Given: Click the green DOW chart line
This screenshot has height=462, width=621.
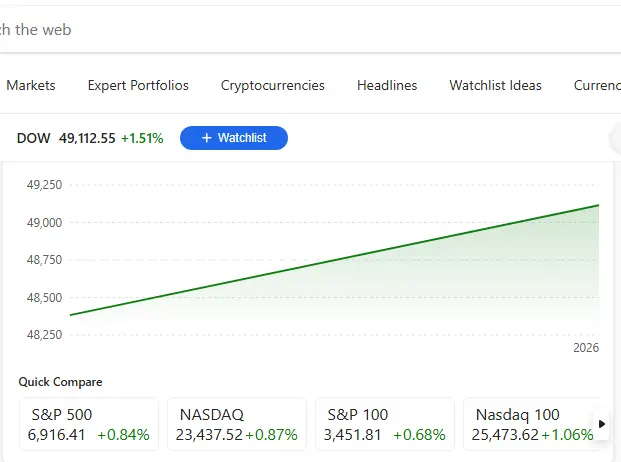Looking at the screenshot, I should coord(335,261).
